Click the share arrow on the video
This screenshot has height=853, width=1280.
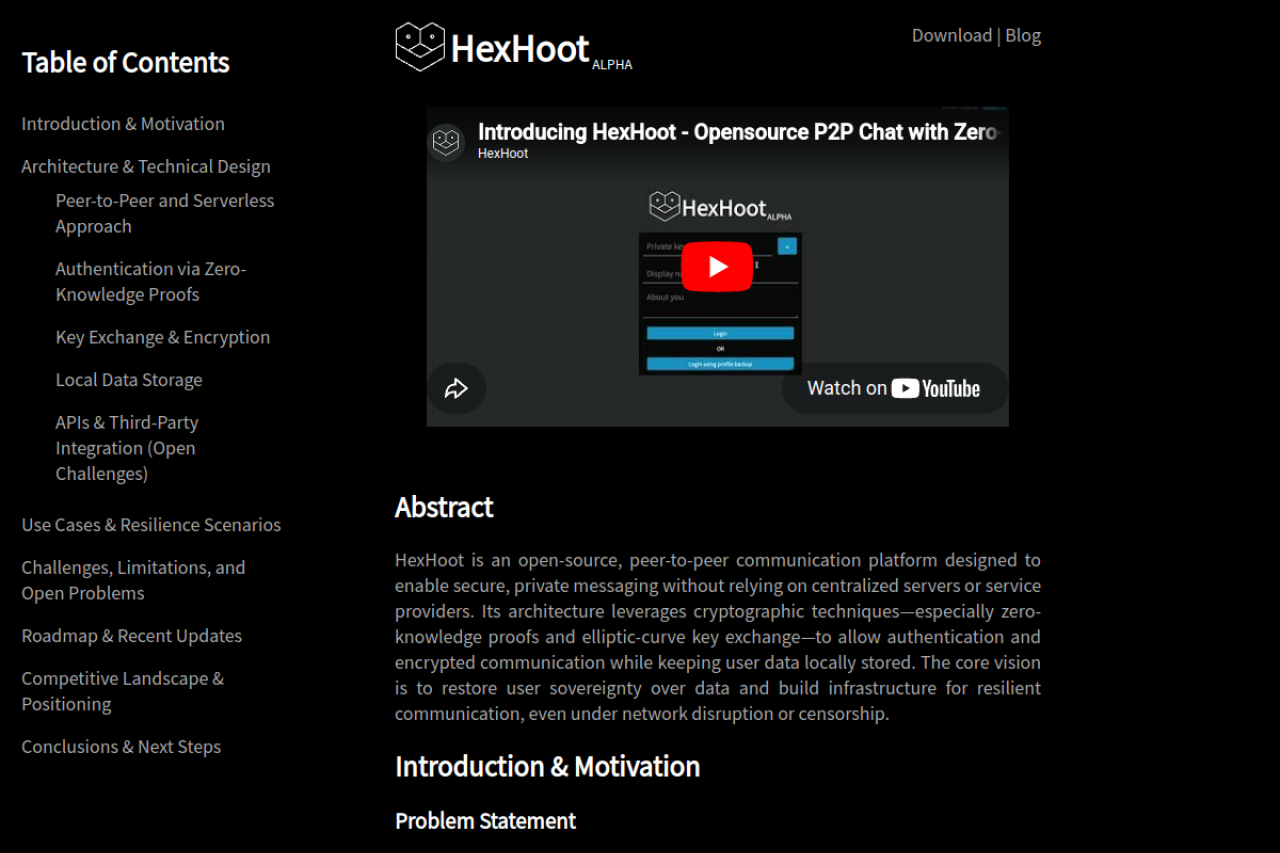457,389
